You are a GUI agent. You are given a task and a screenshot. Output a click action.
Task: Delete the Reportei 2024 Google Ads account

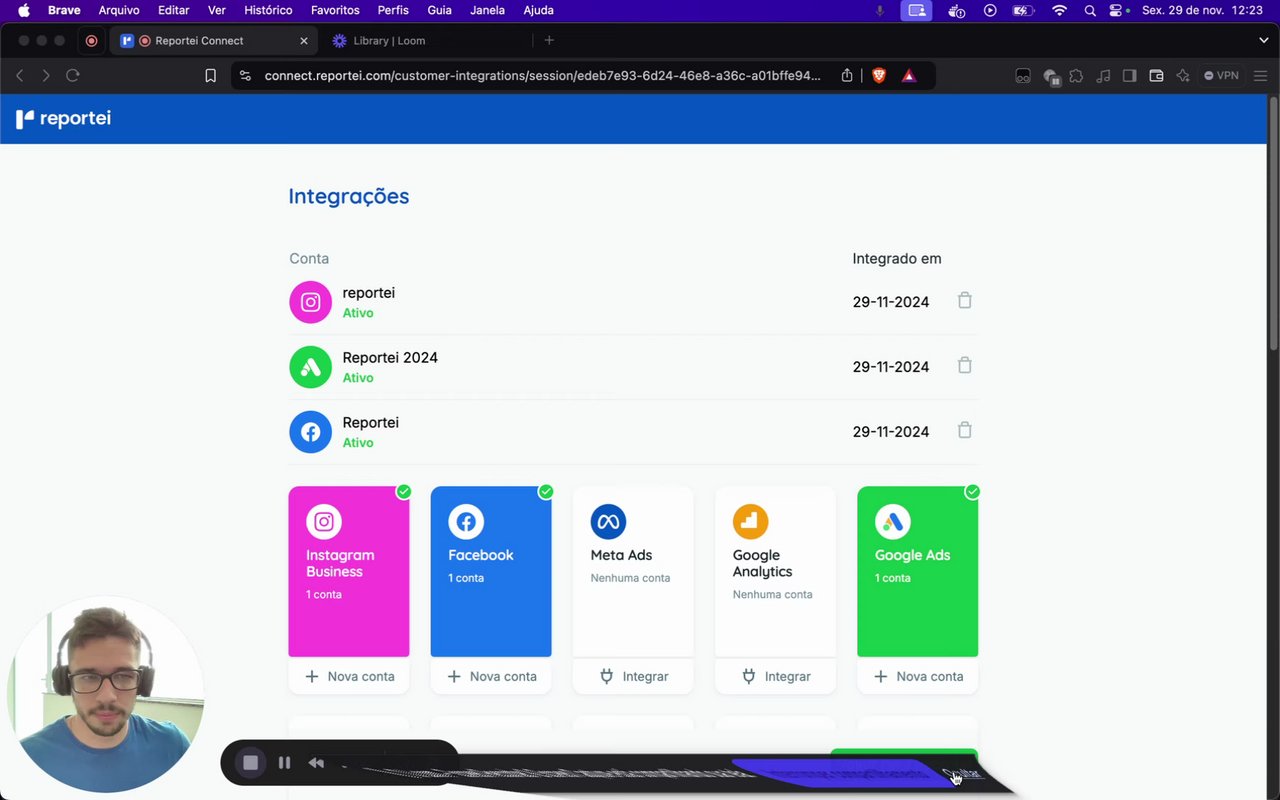point(964,365)
